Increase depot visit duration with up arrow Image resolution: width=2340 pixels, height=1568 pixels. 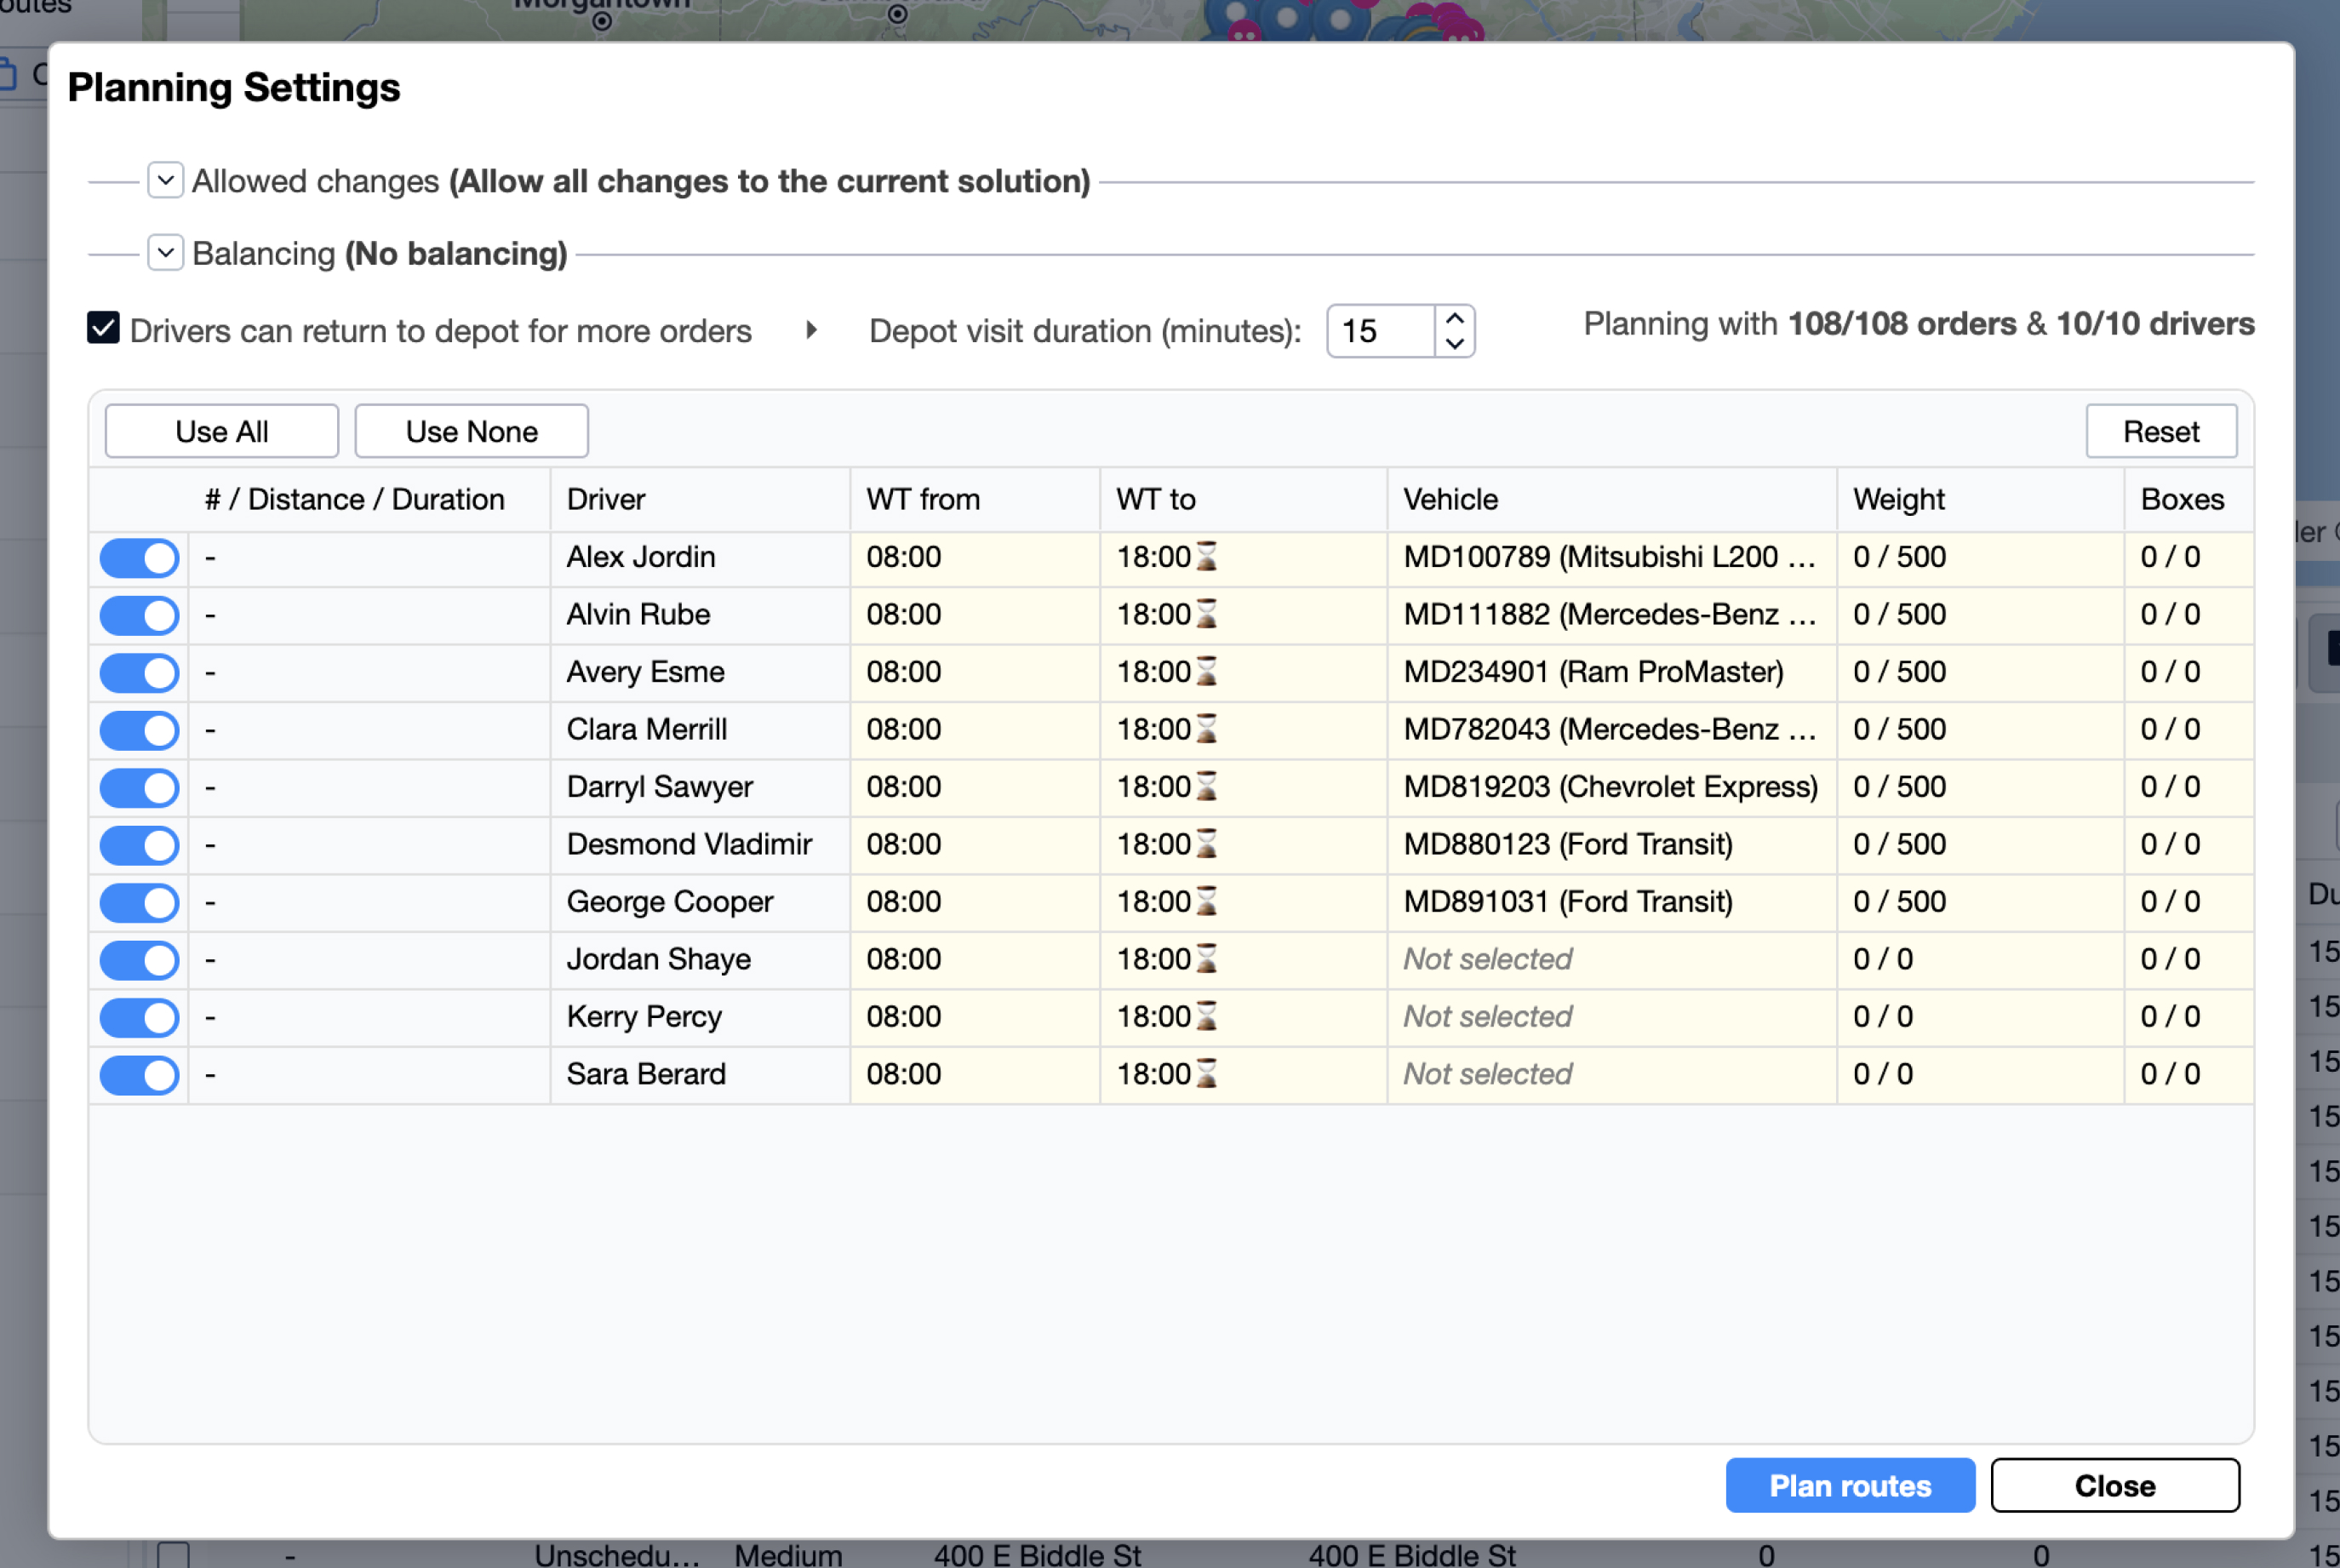[1455, 318]
